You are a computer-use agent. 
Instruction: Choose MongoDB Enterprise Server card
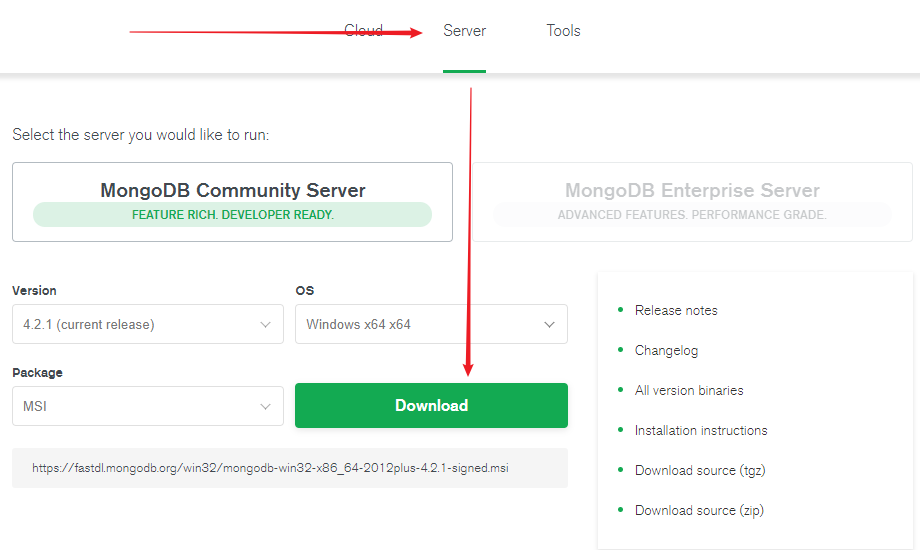point(692,202)
